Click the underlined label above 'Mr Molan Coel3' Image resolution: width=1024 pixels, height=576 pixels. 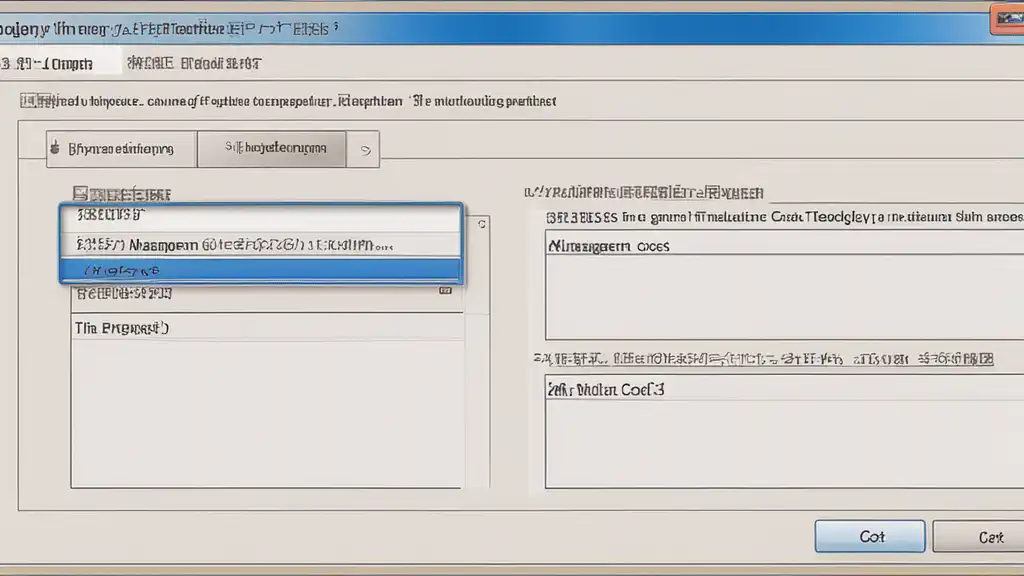click(763, 359)
